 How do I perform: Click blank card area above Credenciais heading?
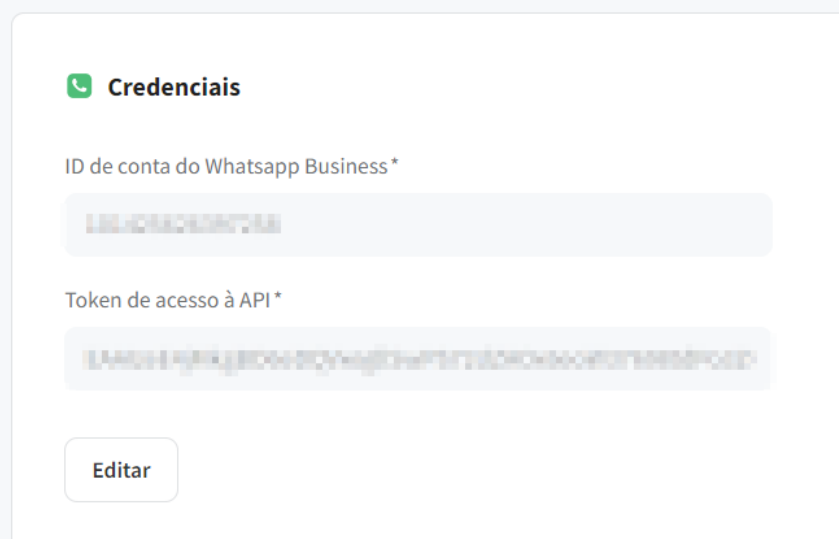click(417, 43)
